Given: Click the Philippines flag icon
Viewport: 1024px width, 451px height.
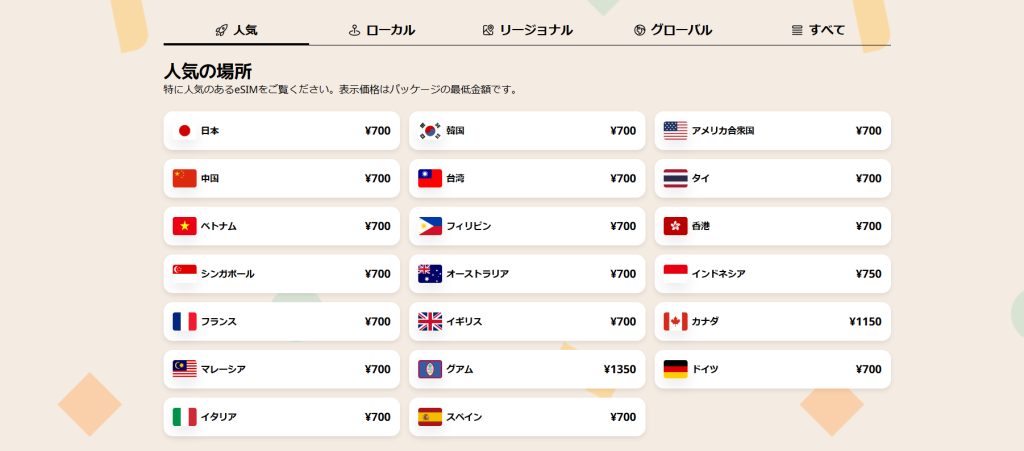Looking at the screenshot, I should pyautogui.click(x=430, y=226).
